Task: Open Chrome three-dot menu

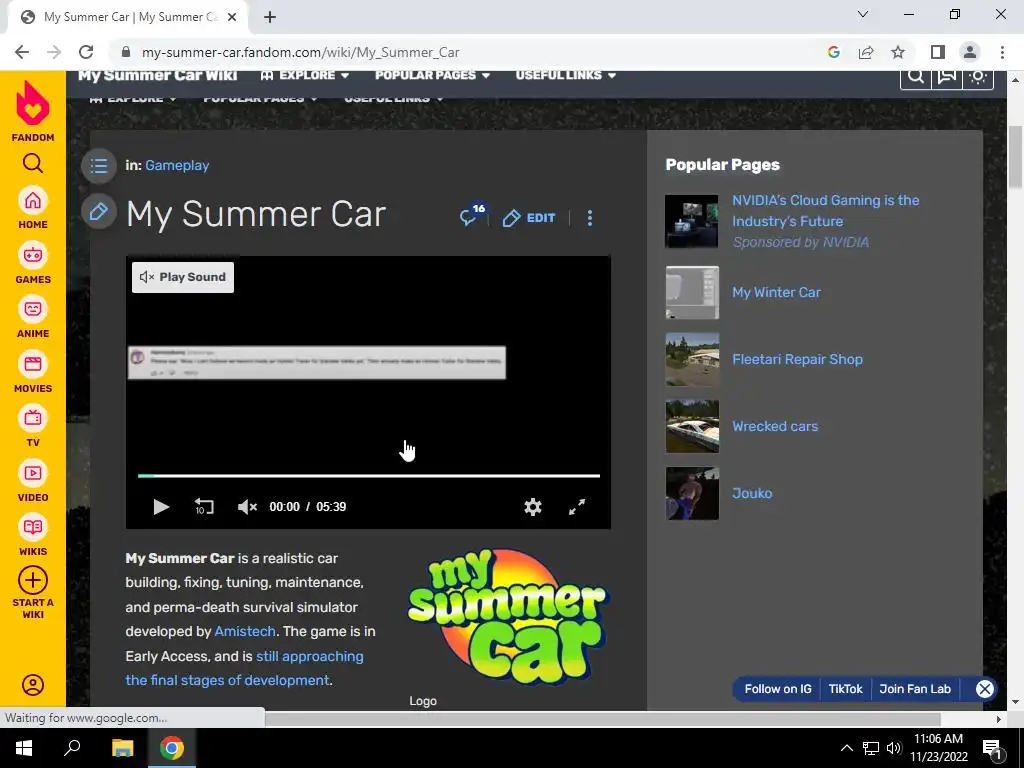Action: 1002,52
